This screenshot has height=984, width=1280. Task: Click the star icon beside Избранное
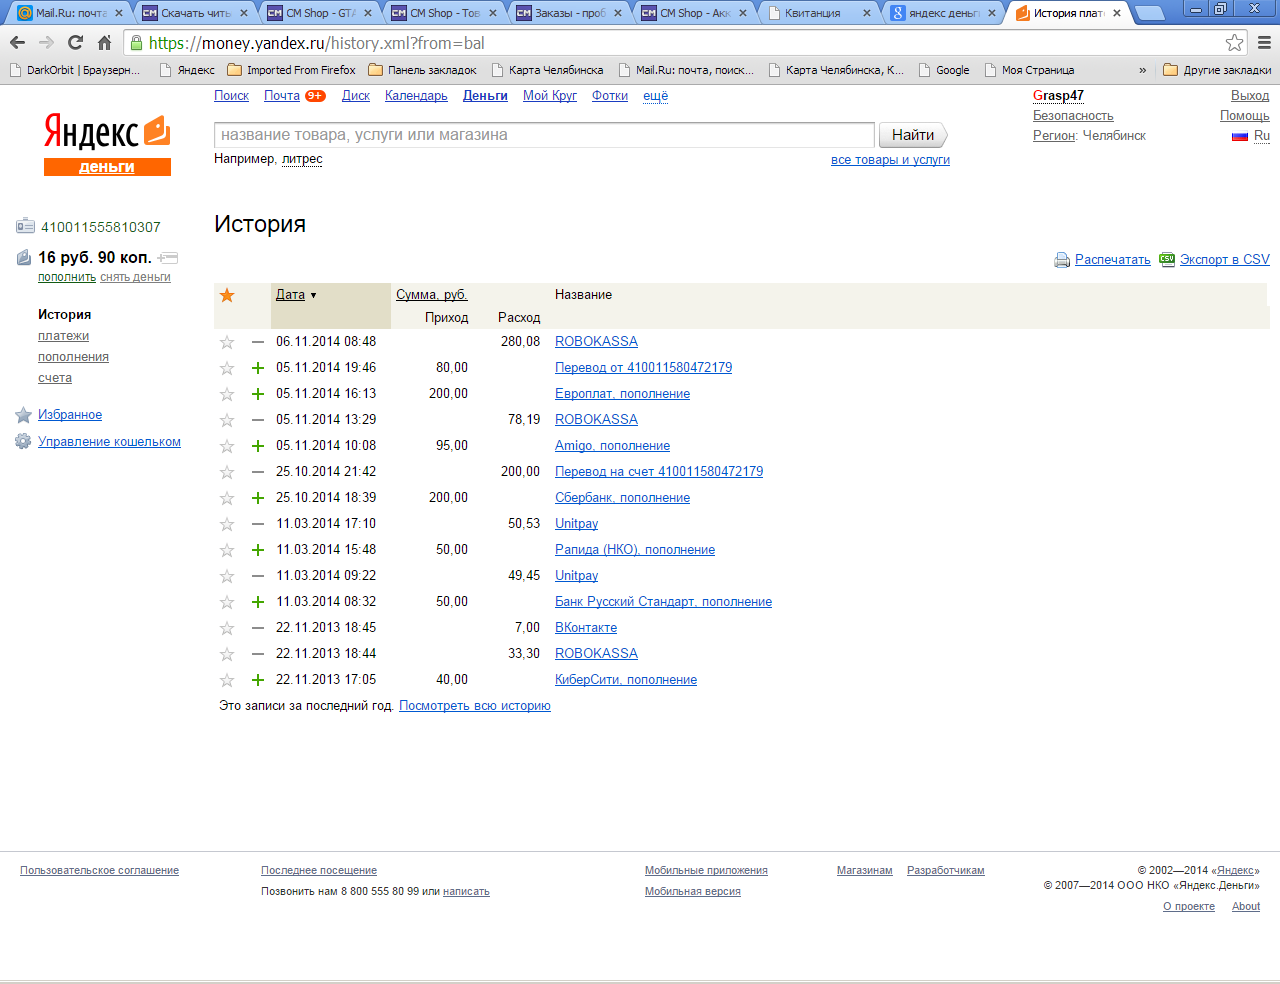coord(23,415)
